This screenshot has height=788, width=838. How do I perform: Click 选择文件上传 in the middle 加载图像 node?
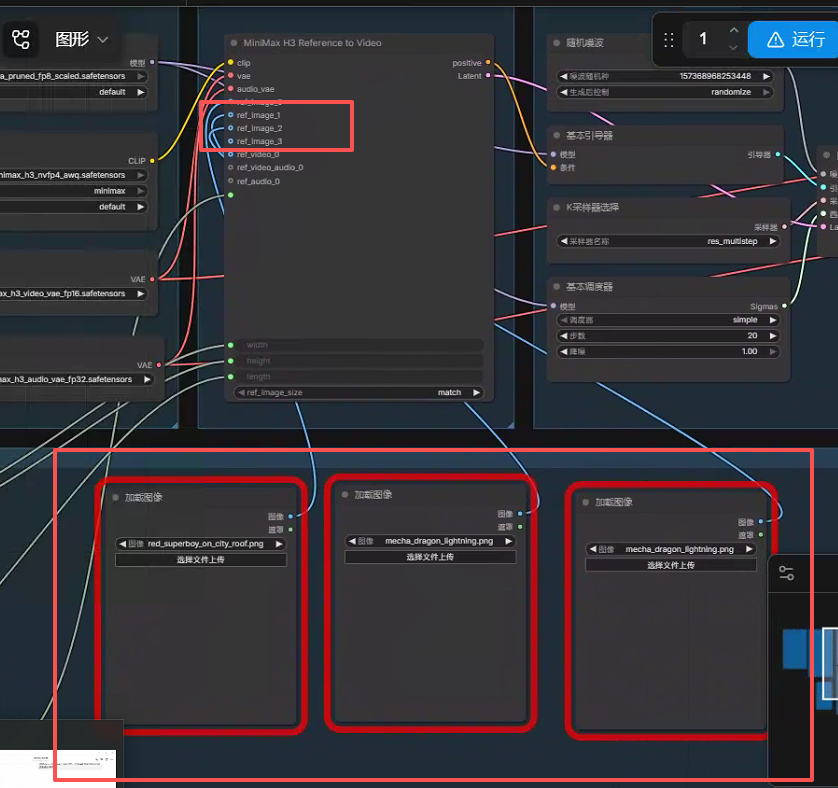430,557
